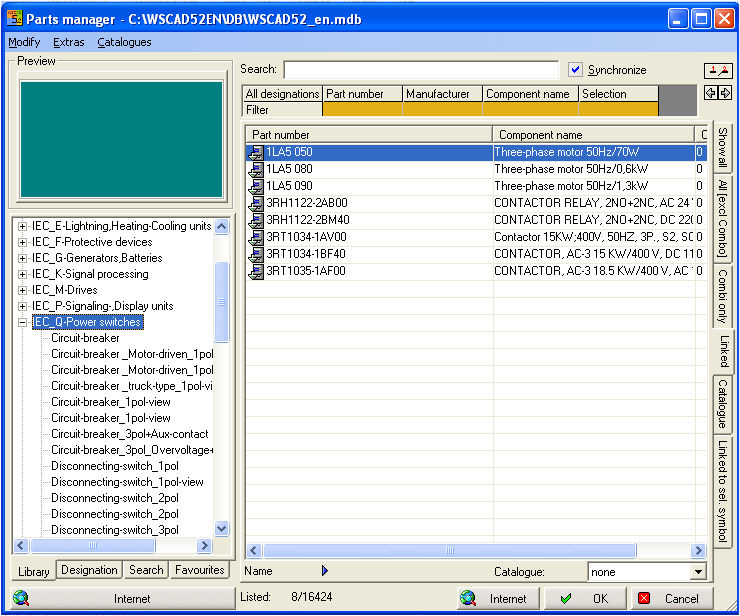This screenshot has width=740, height=616.
Task: Expand IEC_K-Signal processing node
Action: pos(22,275)
